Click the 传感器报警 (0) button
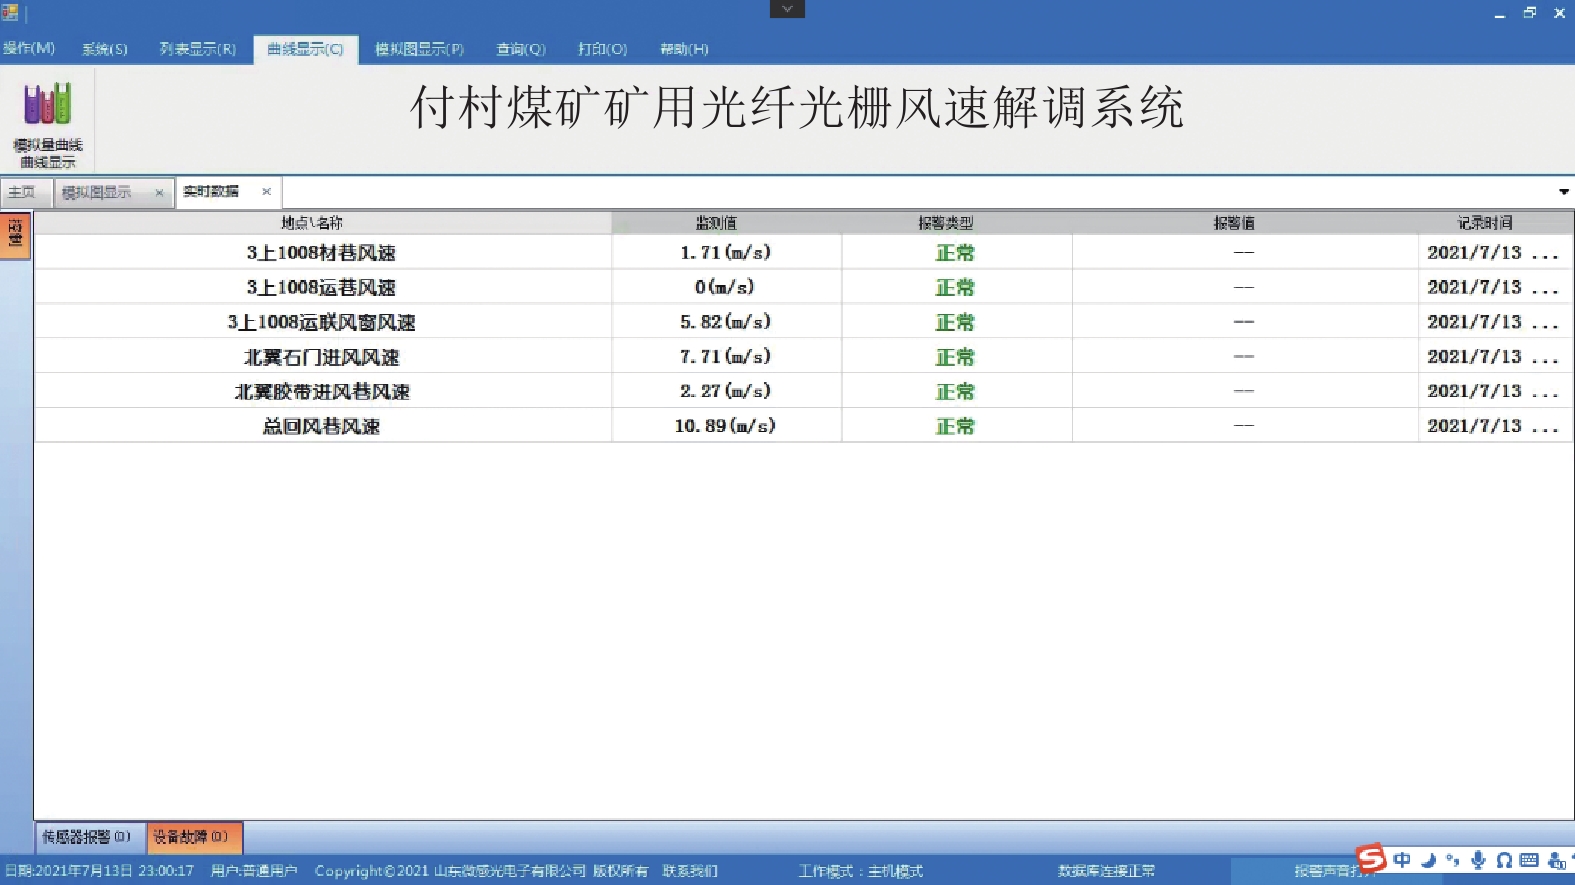 pos(87,837)
